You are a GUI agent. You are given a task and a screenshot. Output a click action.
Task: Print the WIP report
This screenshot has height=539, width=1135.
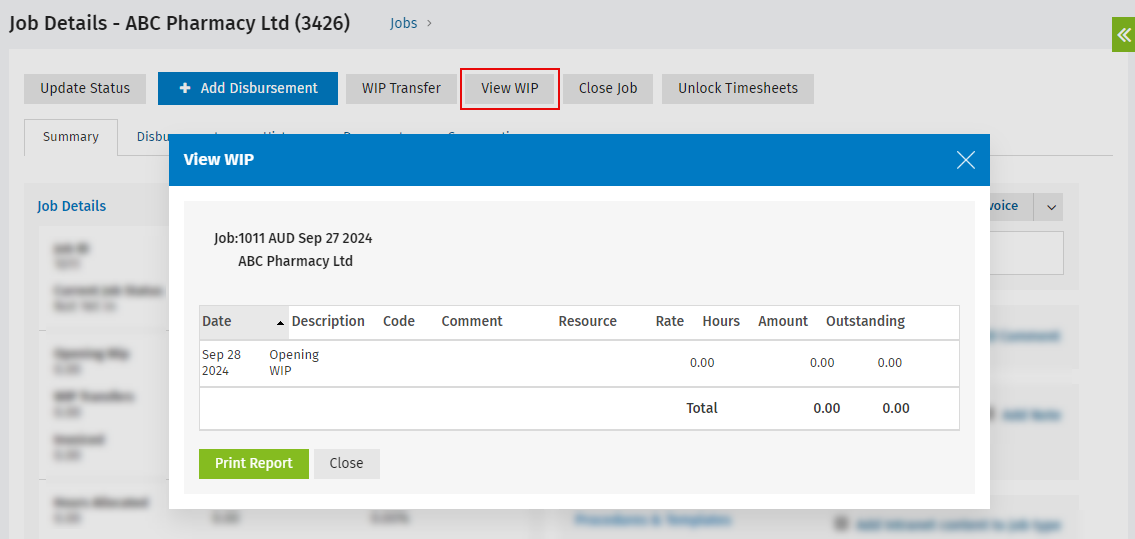click(253, 464)
